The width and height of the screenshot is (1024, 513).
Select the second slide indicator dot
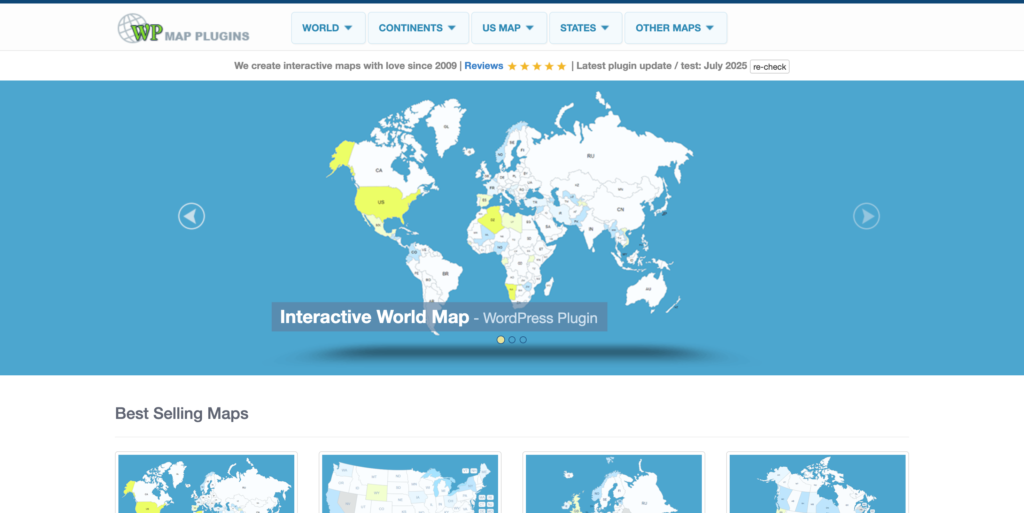512,340
